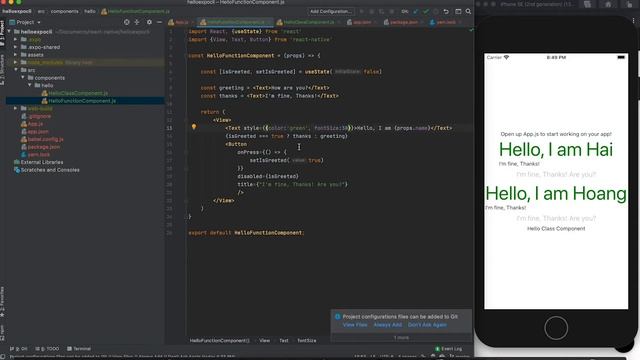Open Project panel settings gear

[x=149, y=22]
